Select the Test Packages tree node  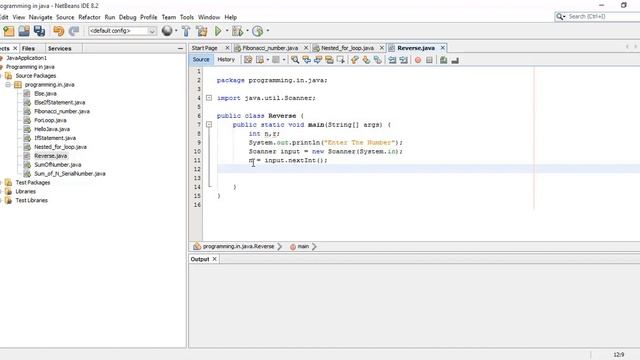tap(33, 182)
